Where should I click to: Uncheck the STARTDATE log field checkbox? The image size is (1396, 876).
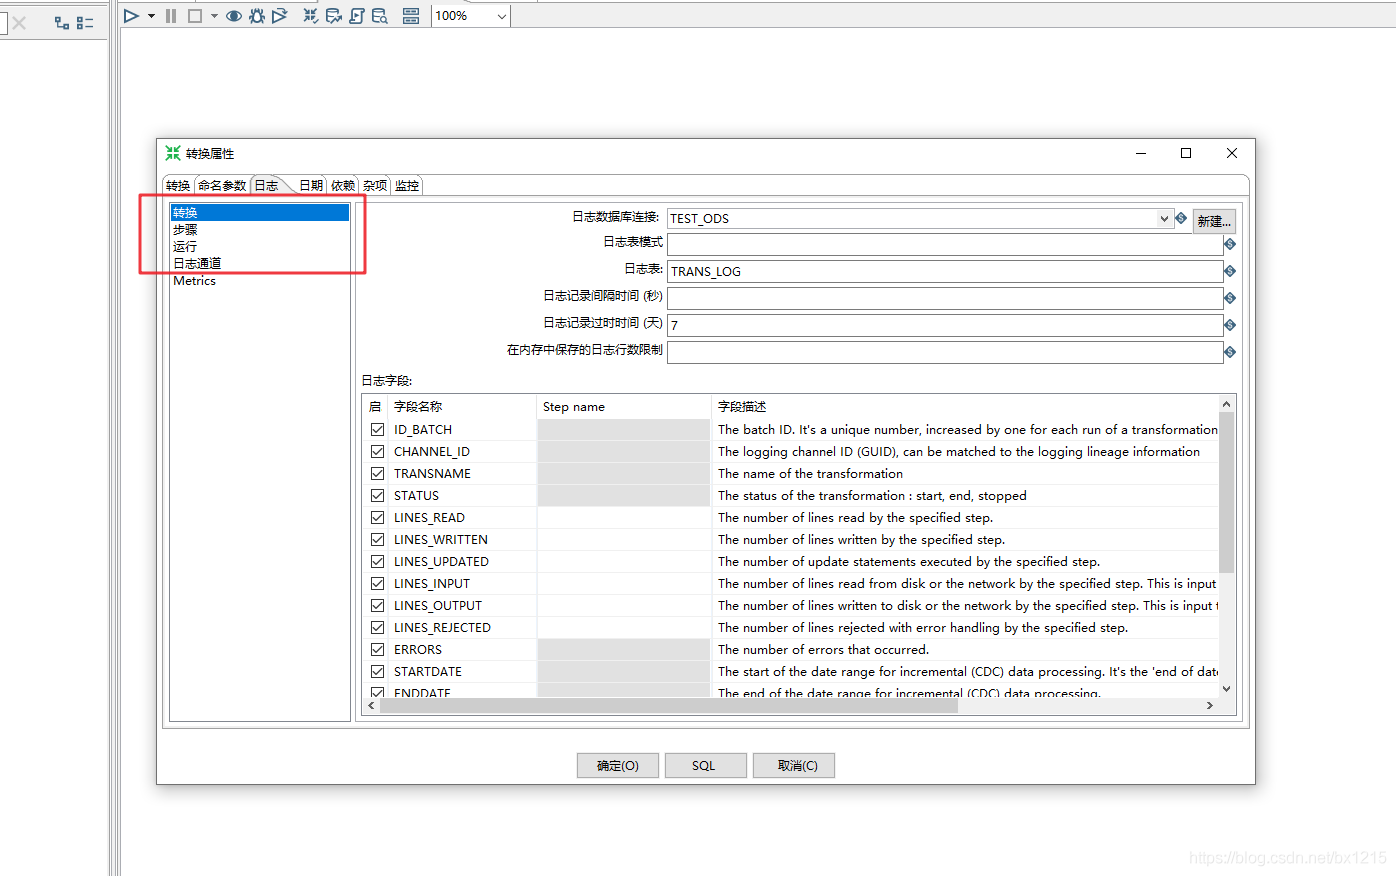coord(377,671)
